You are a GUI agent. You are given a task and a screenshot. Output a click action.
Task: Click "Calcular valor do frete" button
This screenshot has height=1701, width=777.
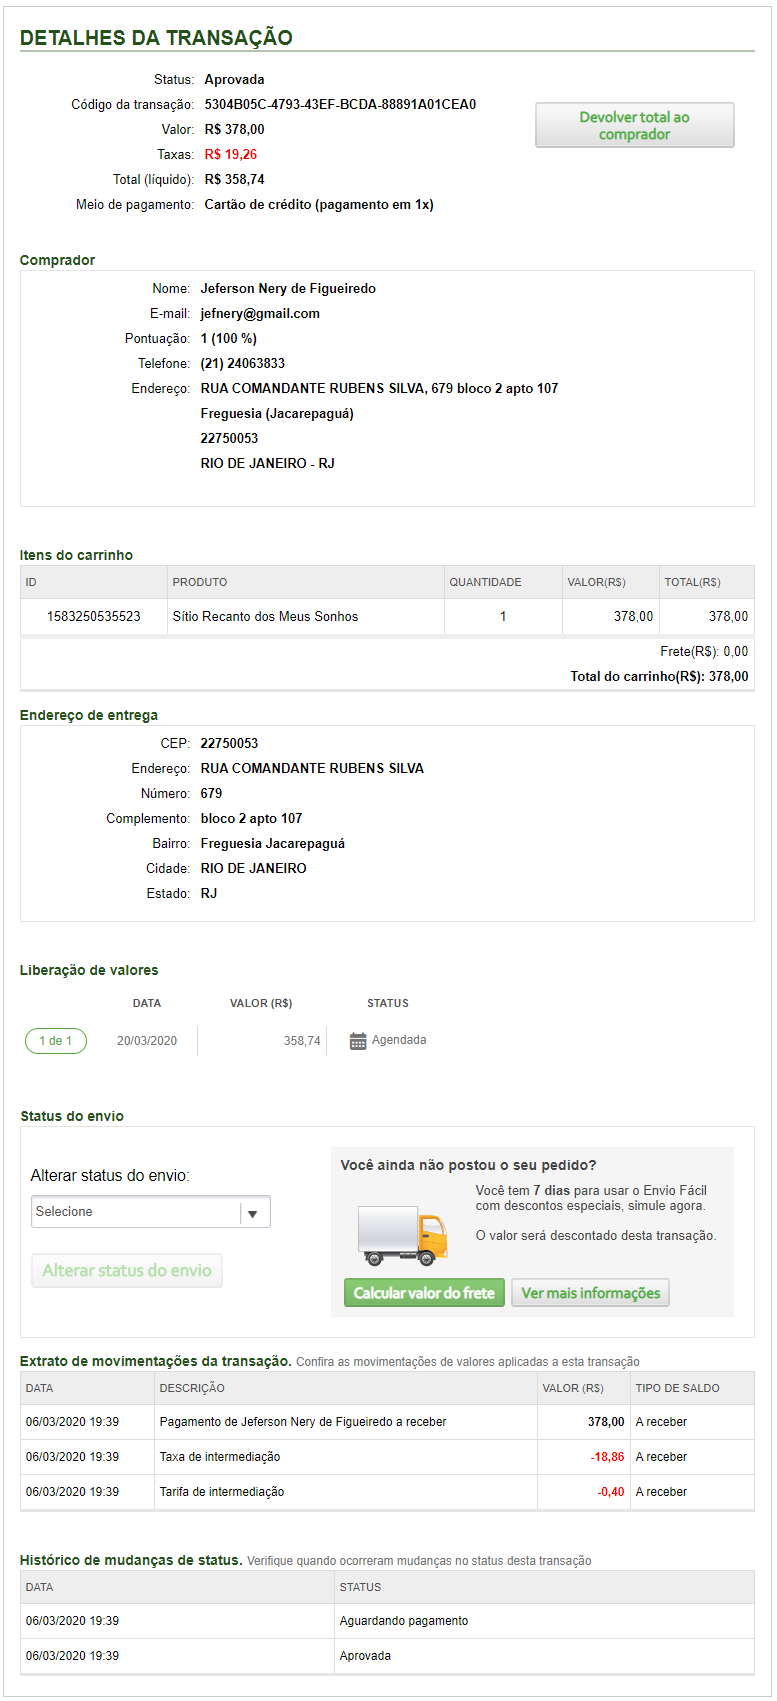coord(424,1293)
